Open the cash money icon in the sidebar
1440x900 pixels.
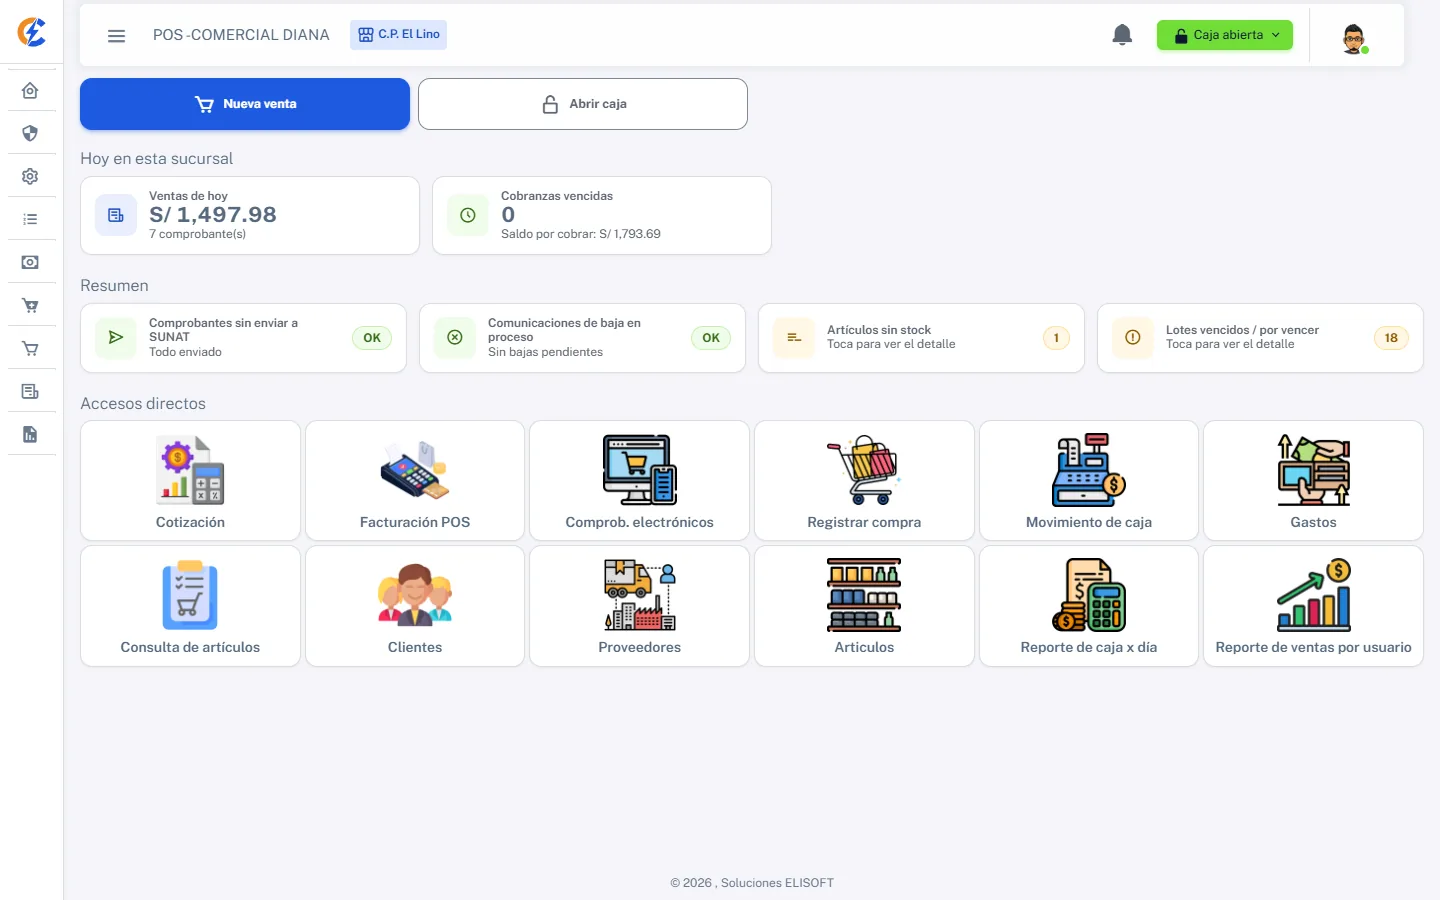pyautogui.click(x=30, y=262)
